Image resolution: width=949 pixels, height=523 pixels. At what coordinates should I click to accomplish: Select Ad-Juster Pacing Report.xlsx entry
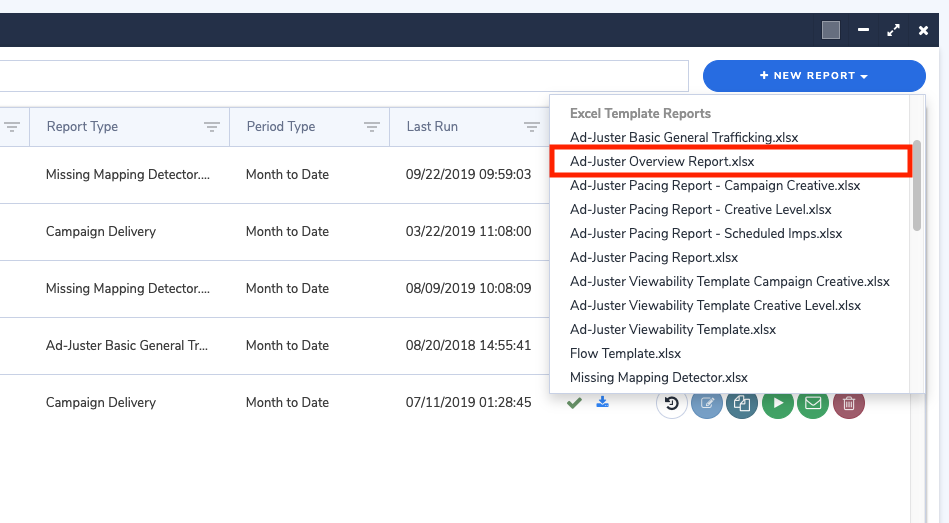coord(654,257)
